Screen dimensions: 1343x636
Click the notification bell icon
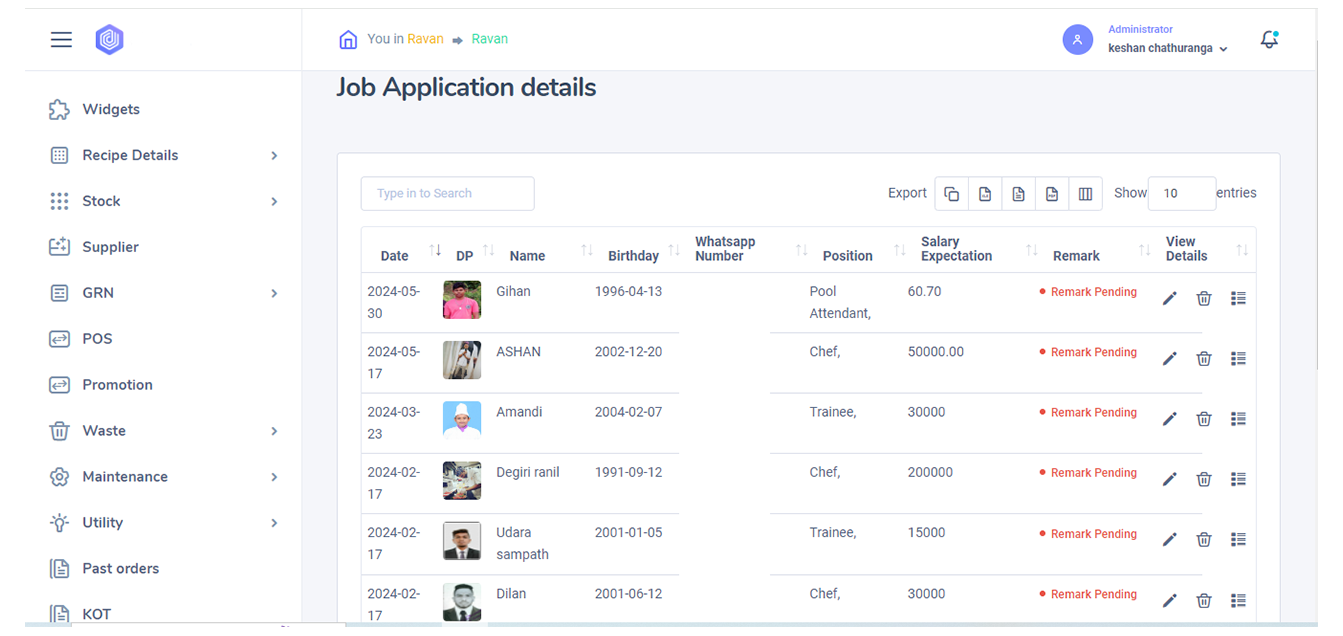tap(1269, 40)
